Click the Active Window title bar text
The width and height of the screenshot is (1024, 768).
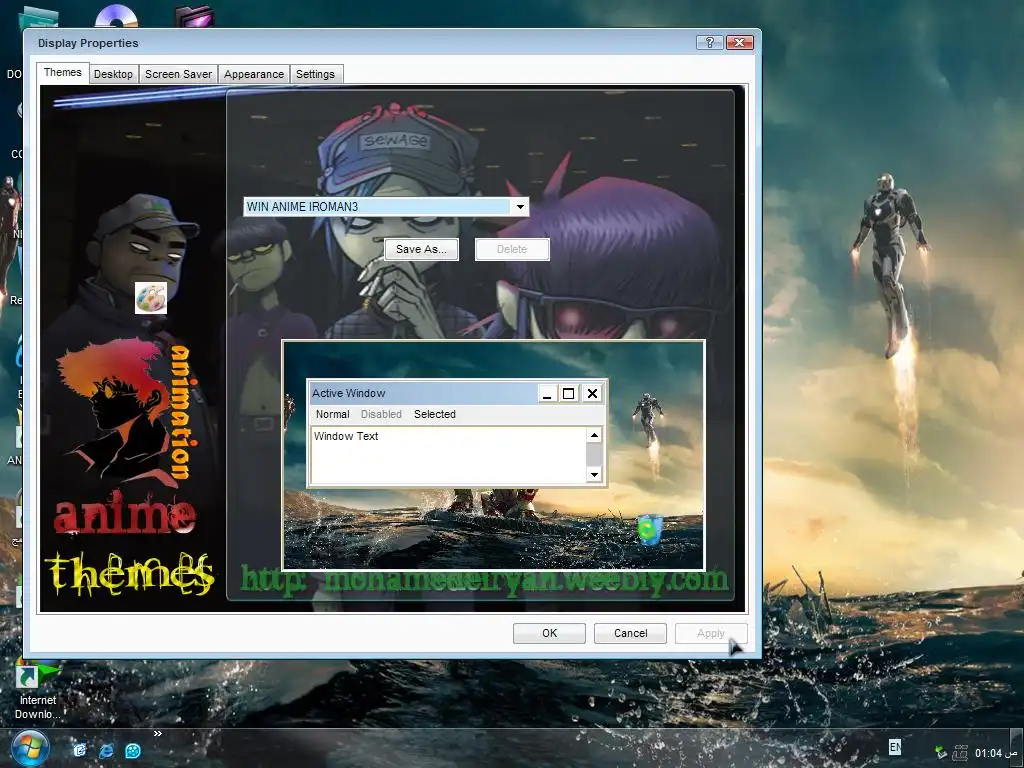click(349, 393)
